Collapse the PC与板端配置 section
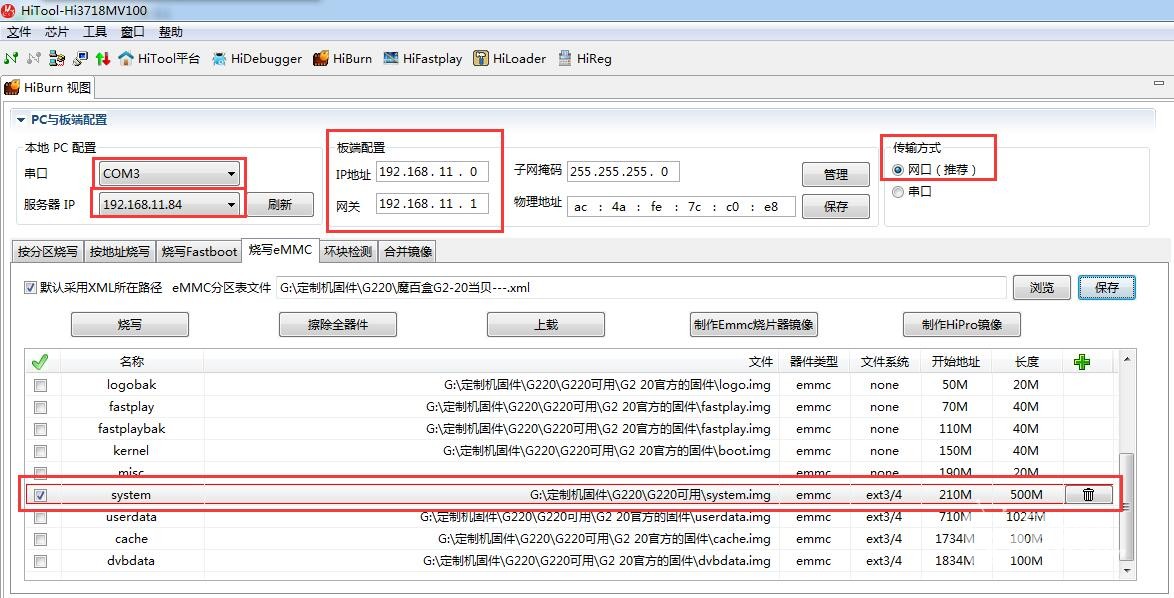Image resolution: width=1174 pixels, height=598 pixels. (21, 120)
